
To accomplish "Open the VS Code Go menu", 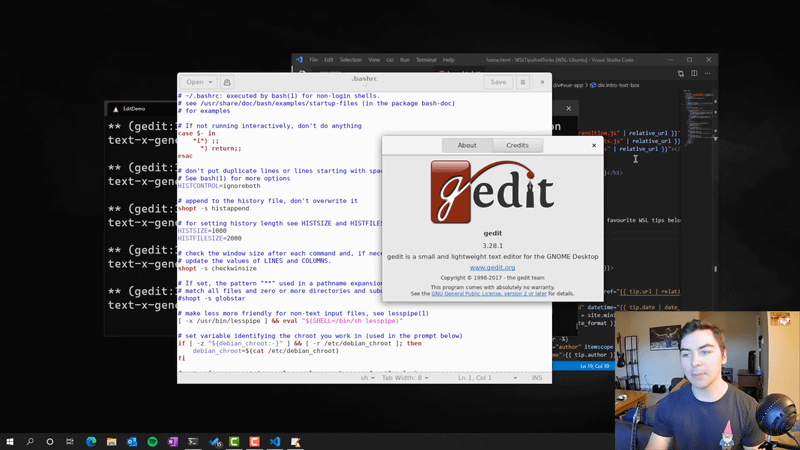I will (390, 60).
